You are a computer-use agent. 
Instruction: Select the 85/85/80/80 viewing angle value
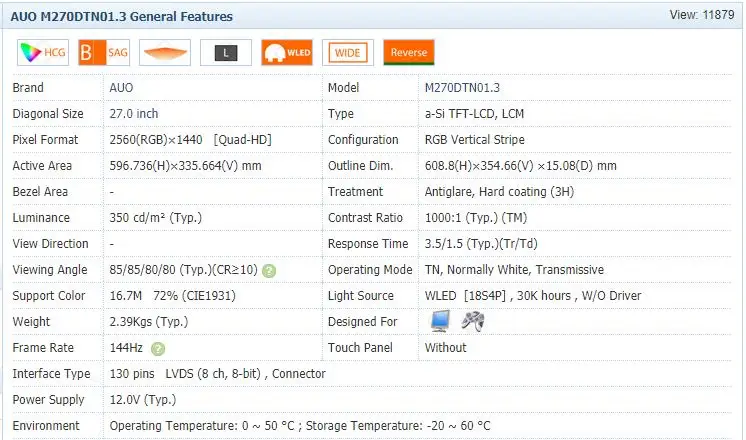click(183, 270)
